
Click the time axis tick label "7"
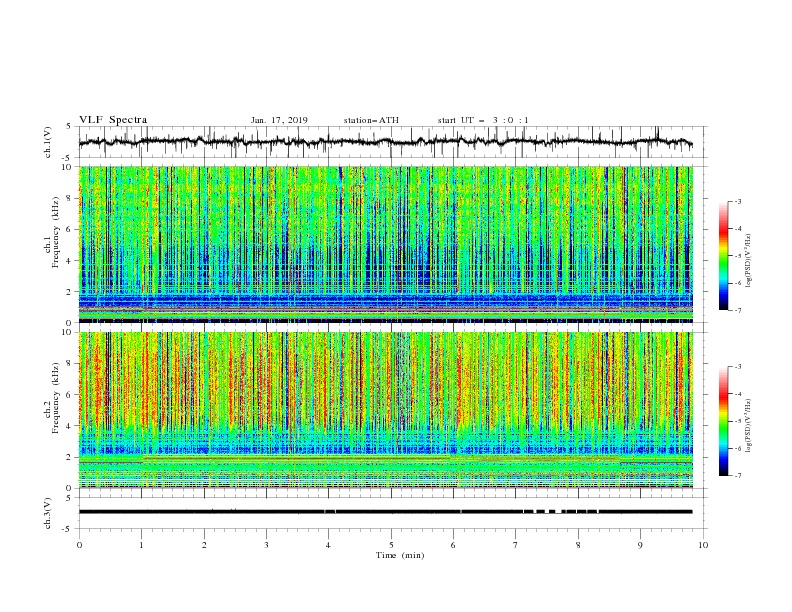tap(515, 545)
